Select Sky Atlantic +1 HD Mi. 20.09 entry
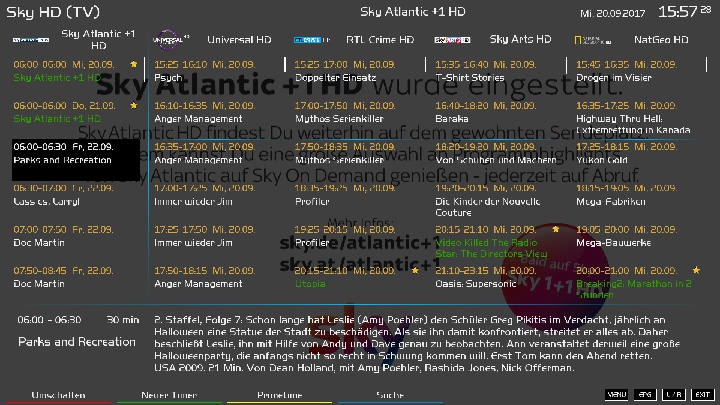Viewport: 720px width, 405px height. [76, 71]
